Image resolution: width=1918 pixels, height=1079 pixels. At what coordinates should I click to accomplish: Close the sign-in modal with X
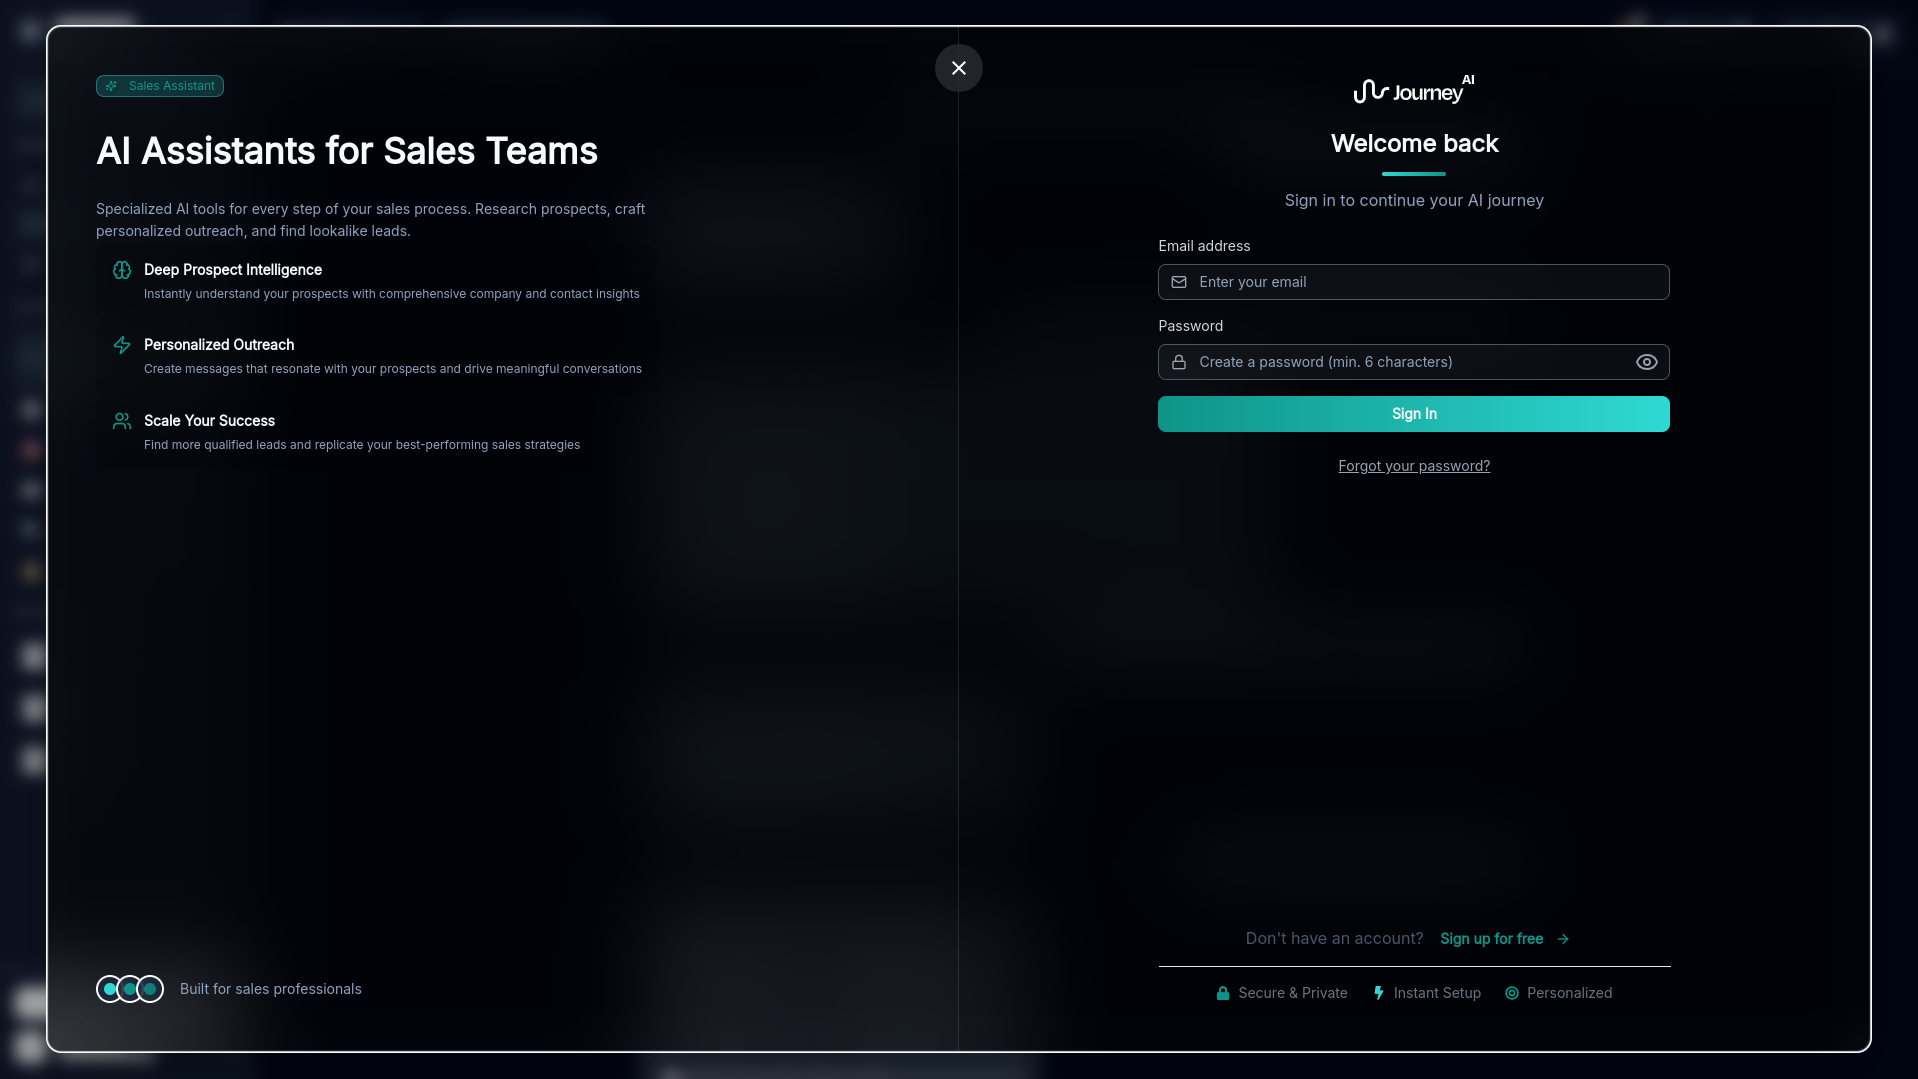[x=958, y=68]
